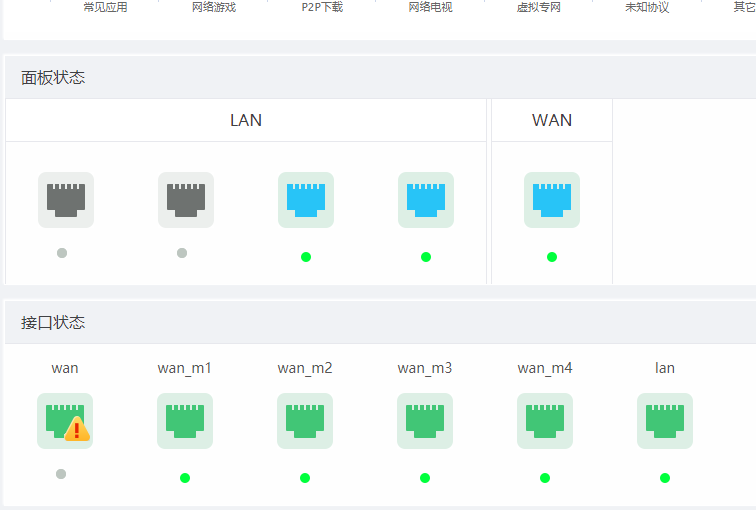Click the warning triangle on wan interface
Screen dimensions: 756x510
[x=77, y=430]
